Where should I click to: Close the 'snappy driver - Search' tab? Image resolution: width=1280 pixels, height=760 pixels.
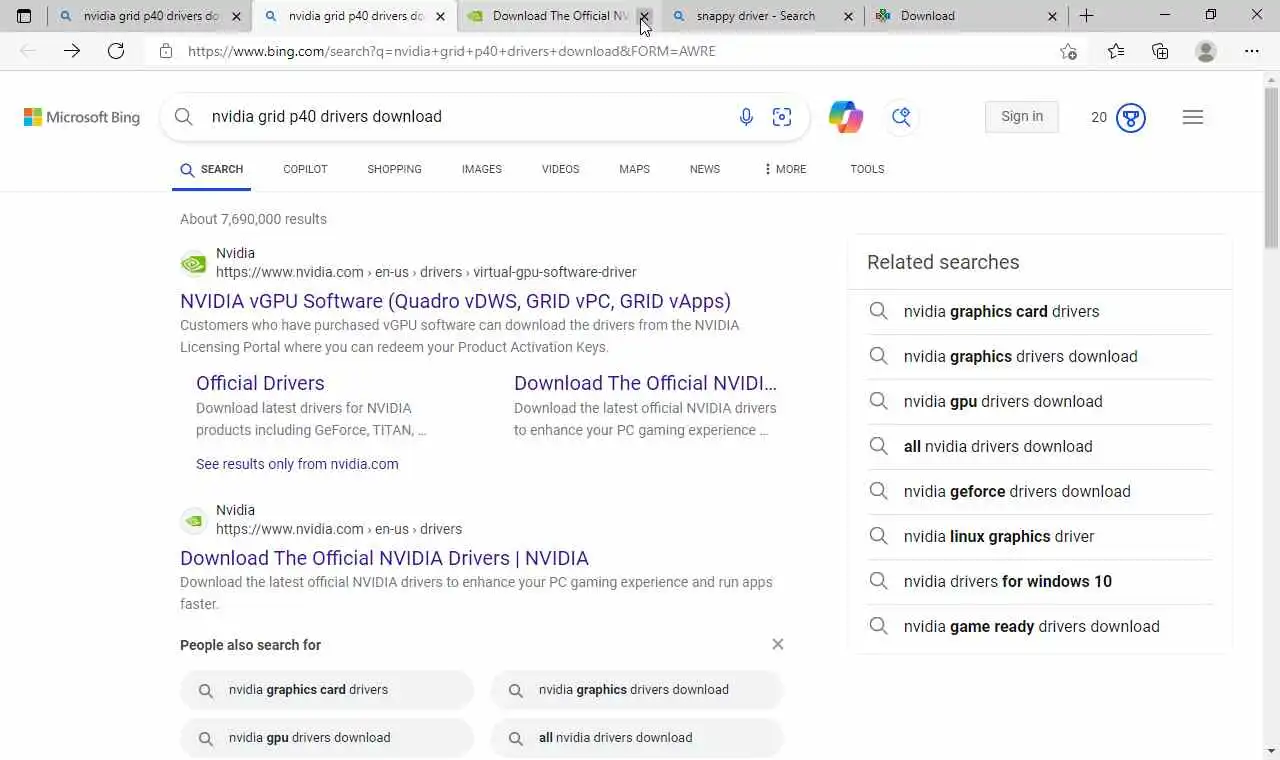click(849, 16)
